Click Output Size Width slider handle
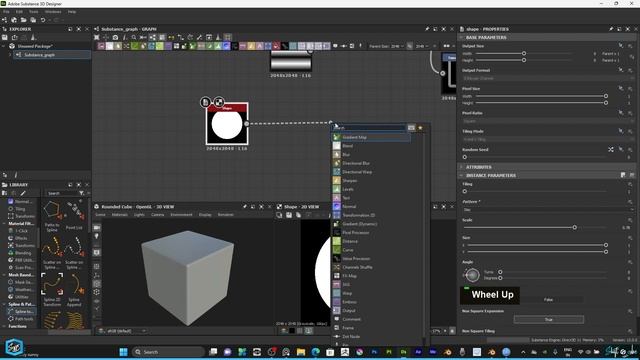 [524, 53]
